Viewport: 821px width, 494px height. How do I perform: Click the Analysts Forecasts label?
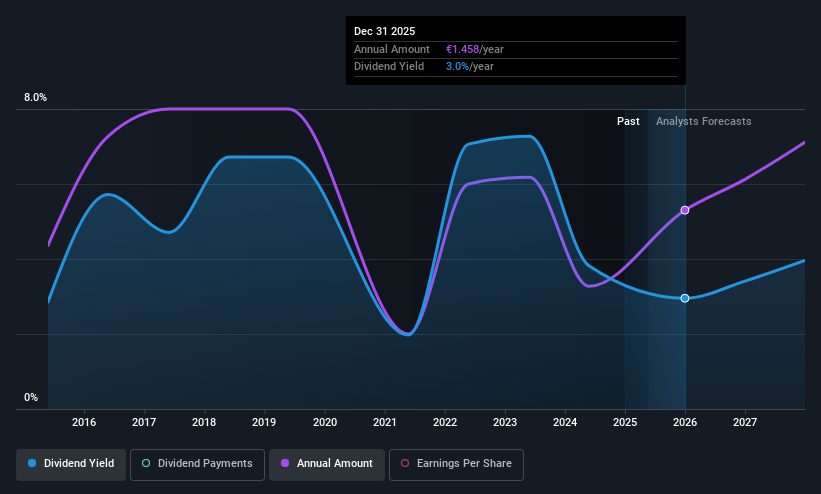pyautogui.click(x=704, y=122)
